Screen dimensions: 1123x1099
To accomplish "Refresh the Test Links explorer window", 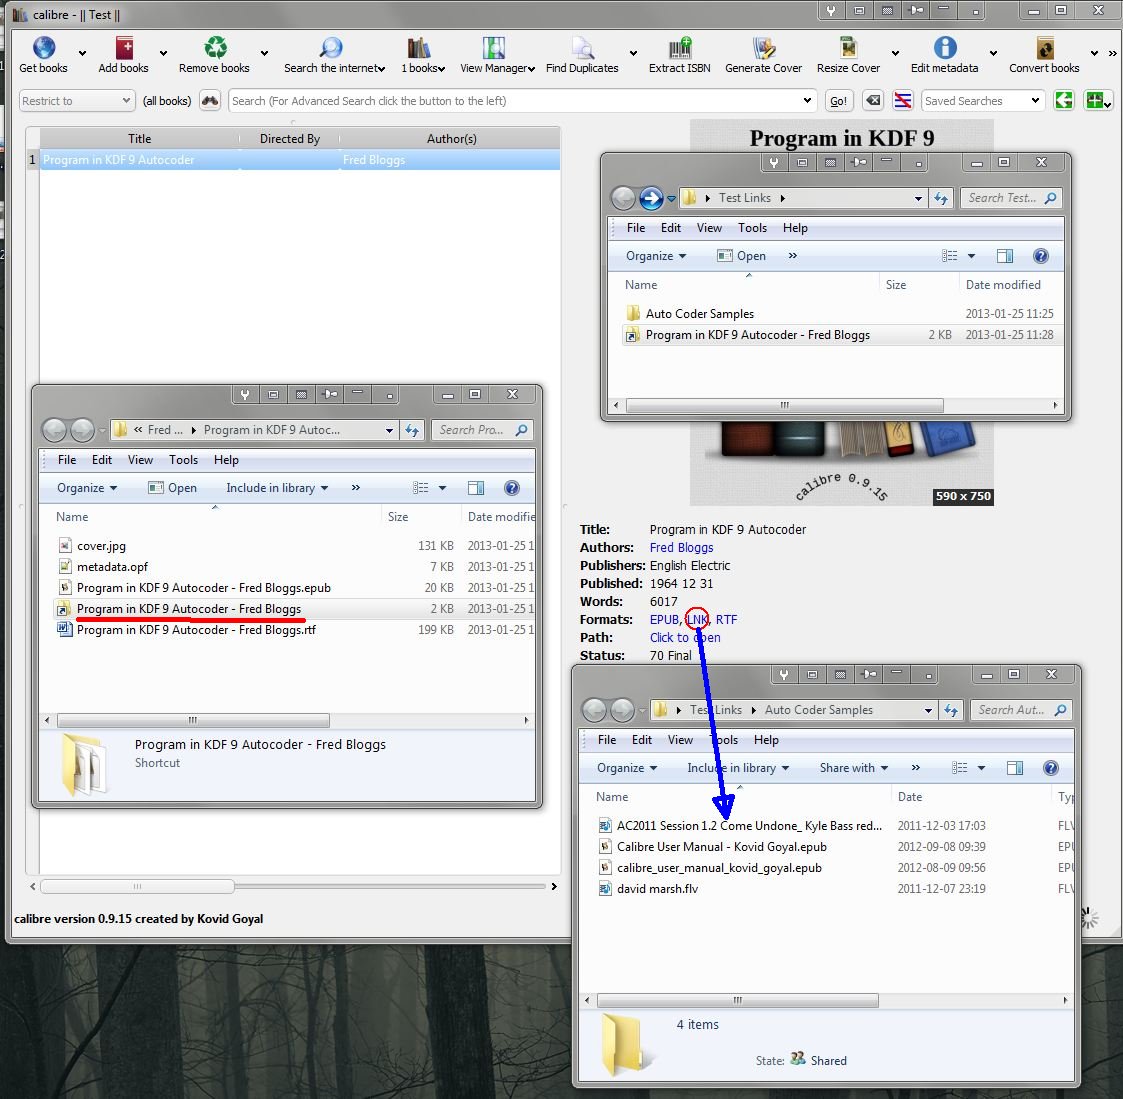I will (x=940, y=198).
